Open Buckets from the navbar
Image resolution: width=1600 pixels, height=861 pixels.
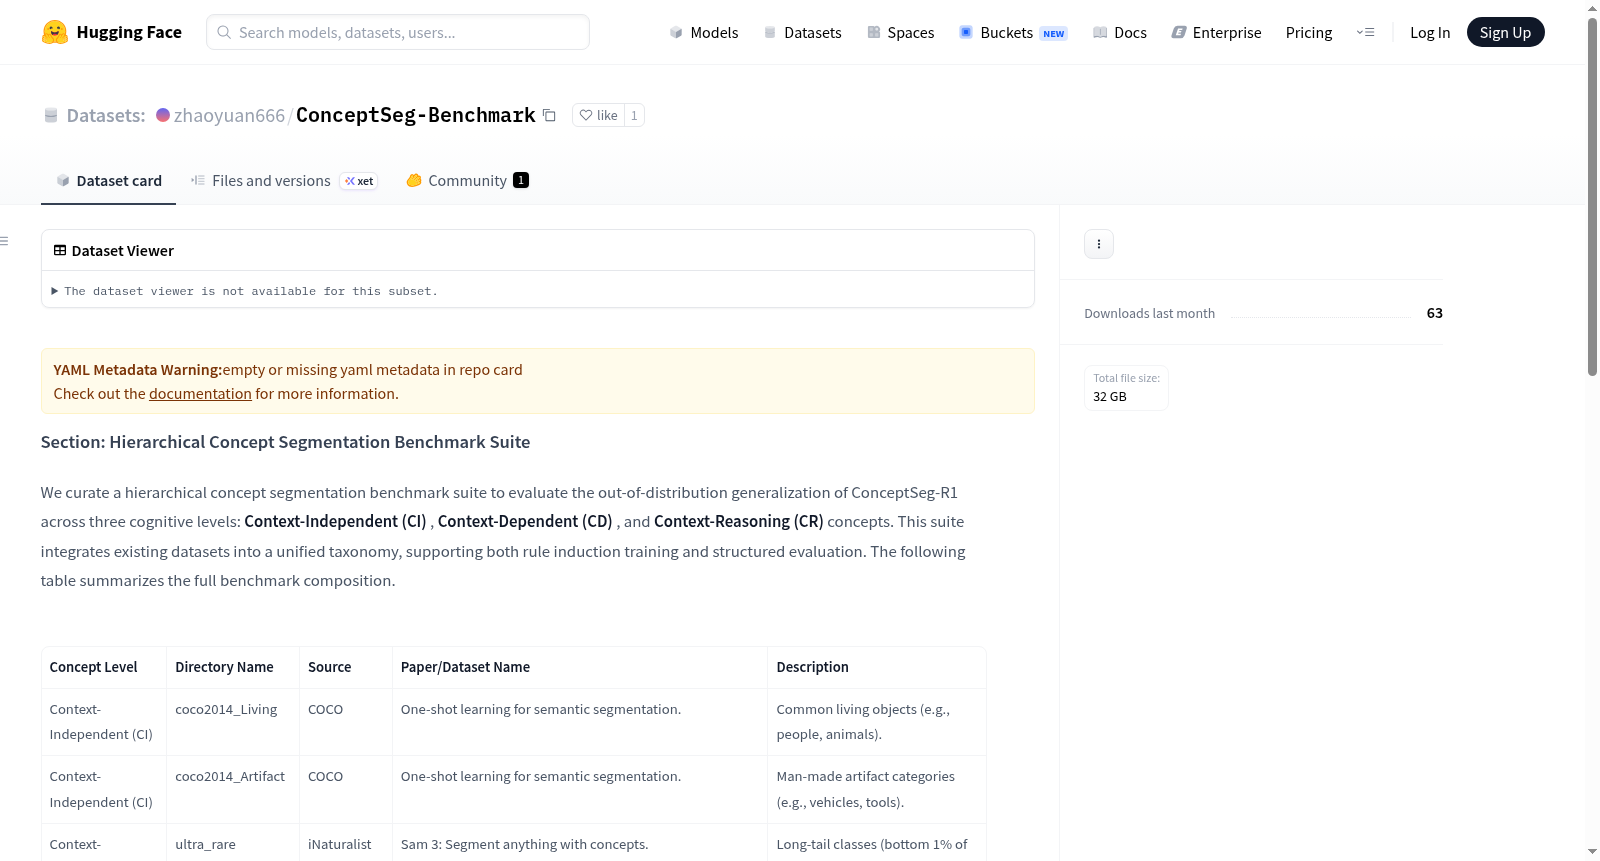[x=1013, y=32]
